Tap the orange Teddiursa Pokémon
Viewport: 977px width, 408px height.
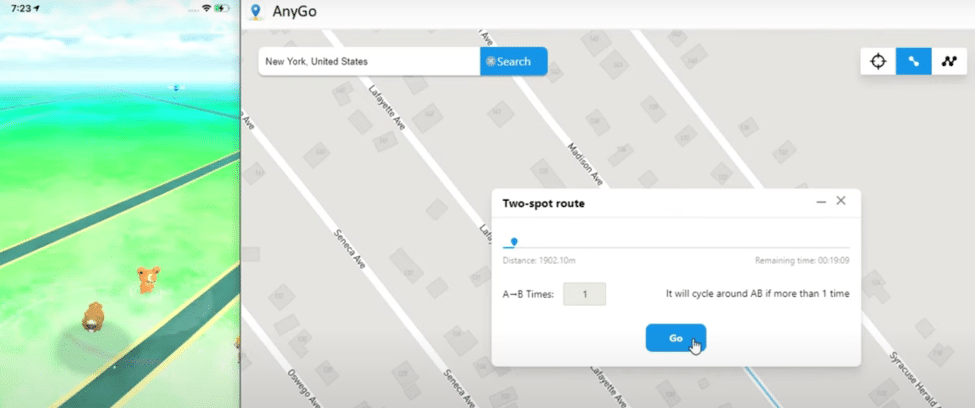pos(149,278)
